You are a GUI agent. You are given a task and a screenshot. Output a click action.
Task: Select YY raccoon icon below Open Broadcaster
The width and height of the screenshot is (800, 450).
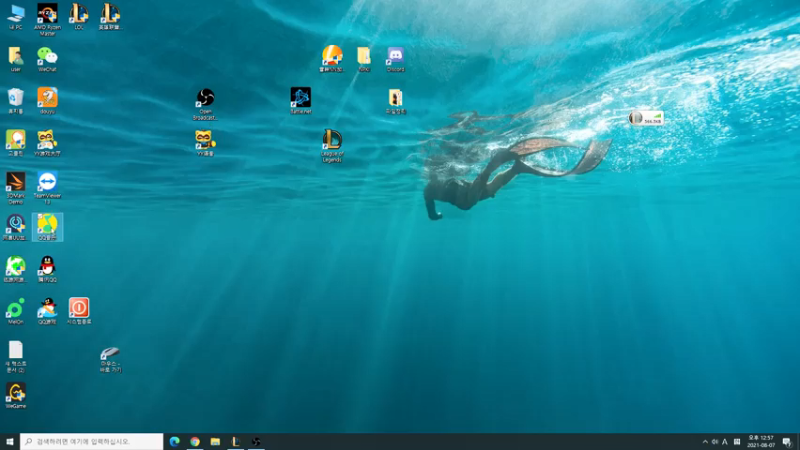[205, 143]
